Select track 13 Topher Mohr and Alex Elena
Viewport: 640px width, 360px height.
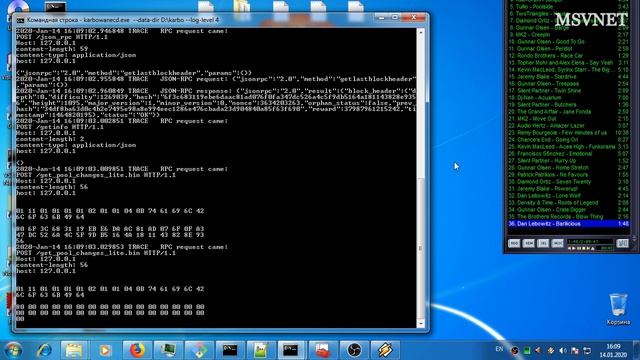[569, 62]
